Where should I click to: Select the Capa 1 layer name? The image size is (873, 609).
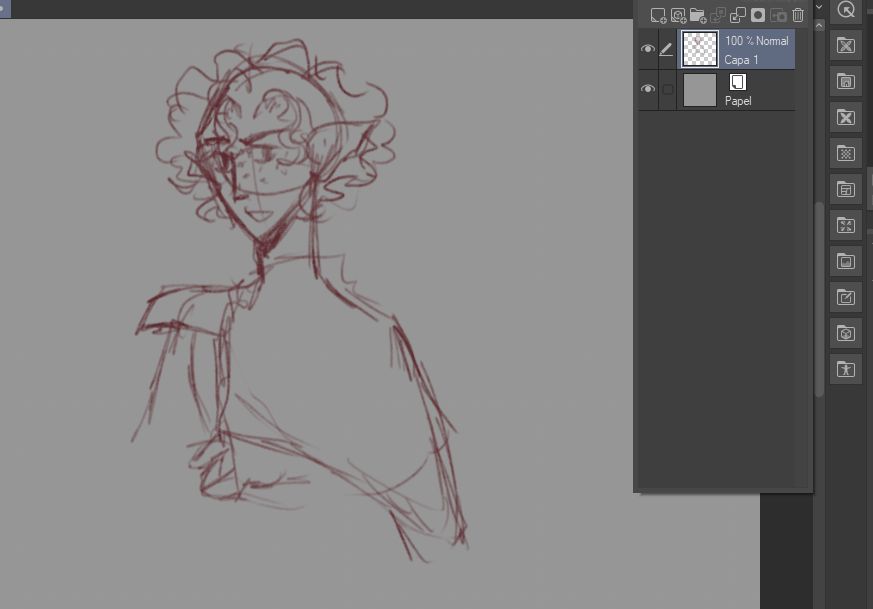[741, 60]
